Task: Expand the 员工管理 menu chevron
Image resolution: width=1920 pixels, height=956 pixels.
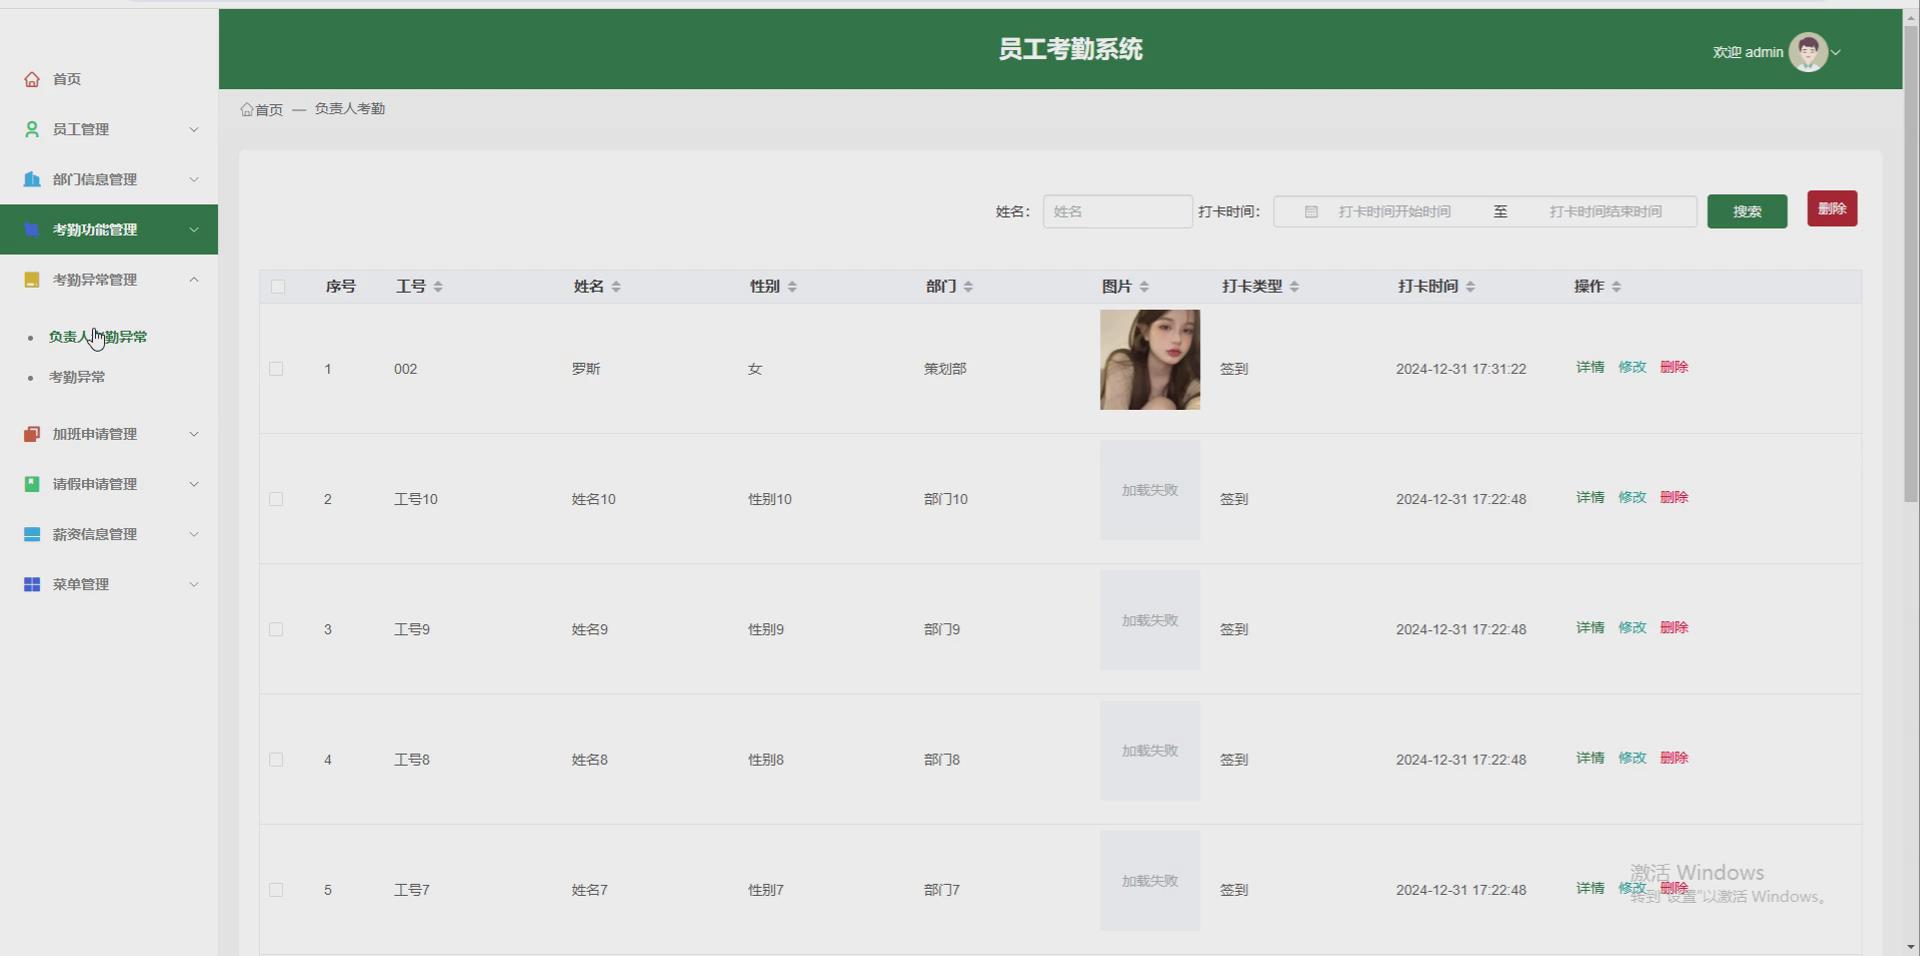Action: point(194,129)
